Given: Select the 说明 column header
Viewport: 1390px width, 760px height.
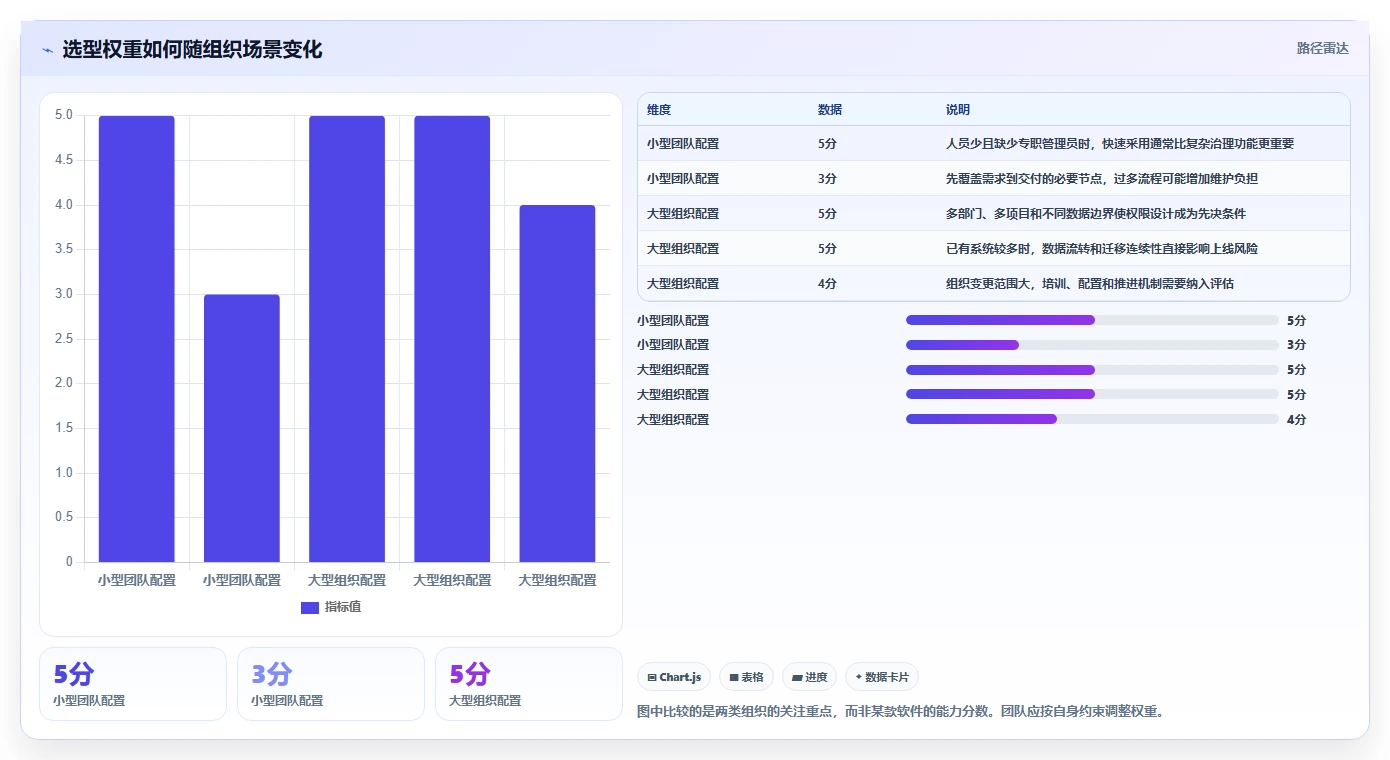Looking at the screenshot, I should click(958, 110).
